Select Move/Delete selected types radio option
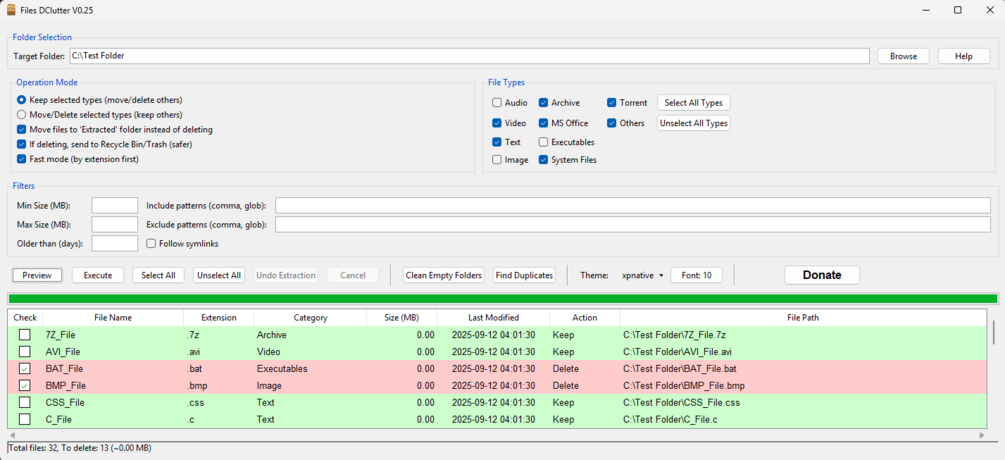The height and width of the screenshot is (460, 1005). [x=22, y=115]
